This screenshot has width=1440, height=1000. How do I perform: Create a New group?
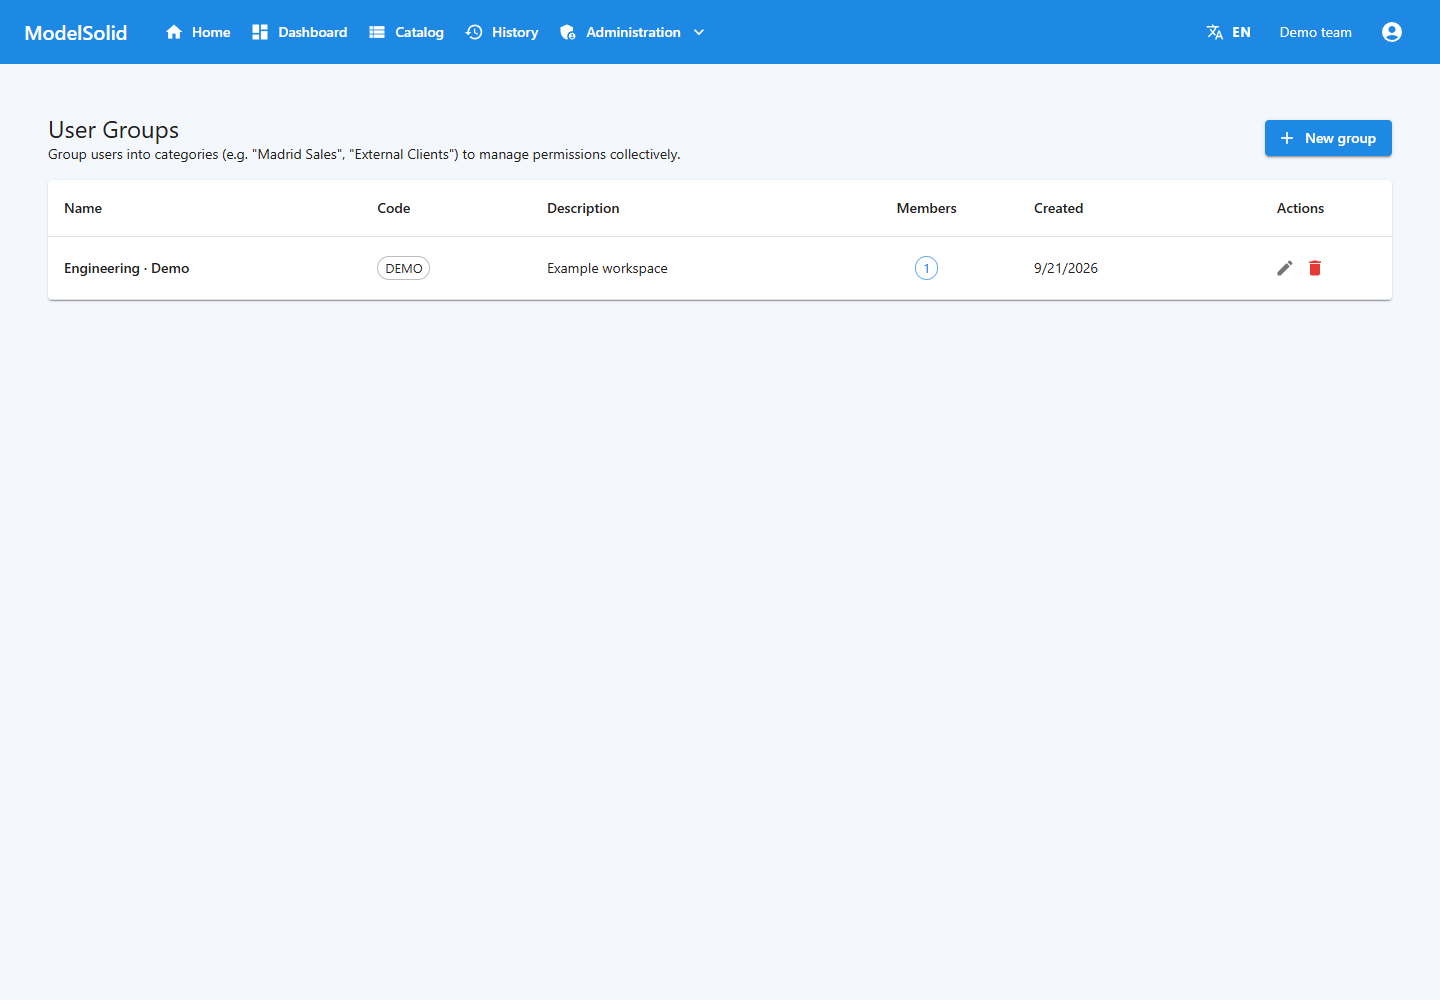coord(1328,138)
